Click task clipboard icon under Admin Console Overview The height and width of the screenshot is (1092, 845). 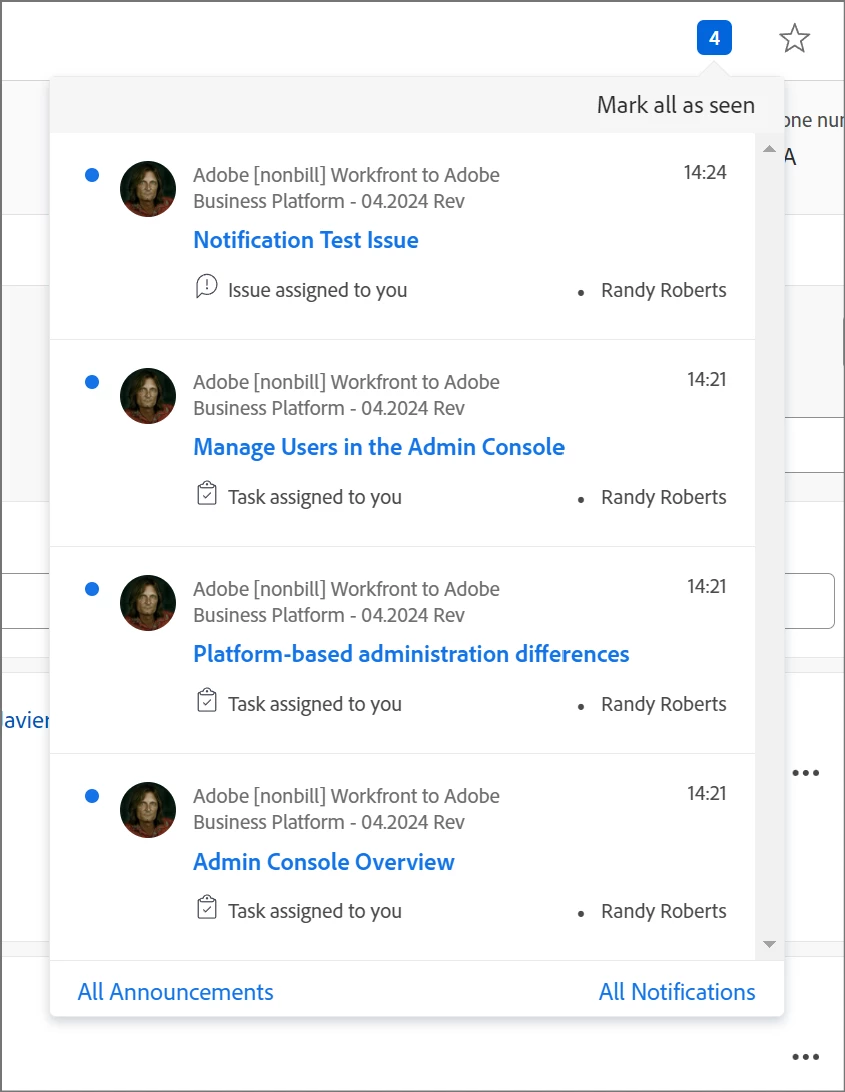[x=207, y=907]
